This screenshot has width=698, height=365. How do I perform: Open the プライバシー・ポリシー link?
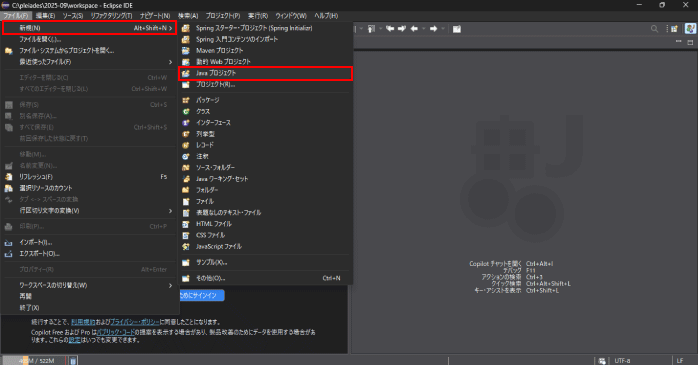point(134,322)
